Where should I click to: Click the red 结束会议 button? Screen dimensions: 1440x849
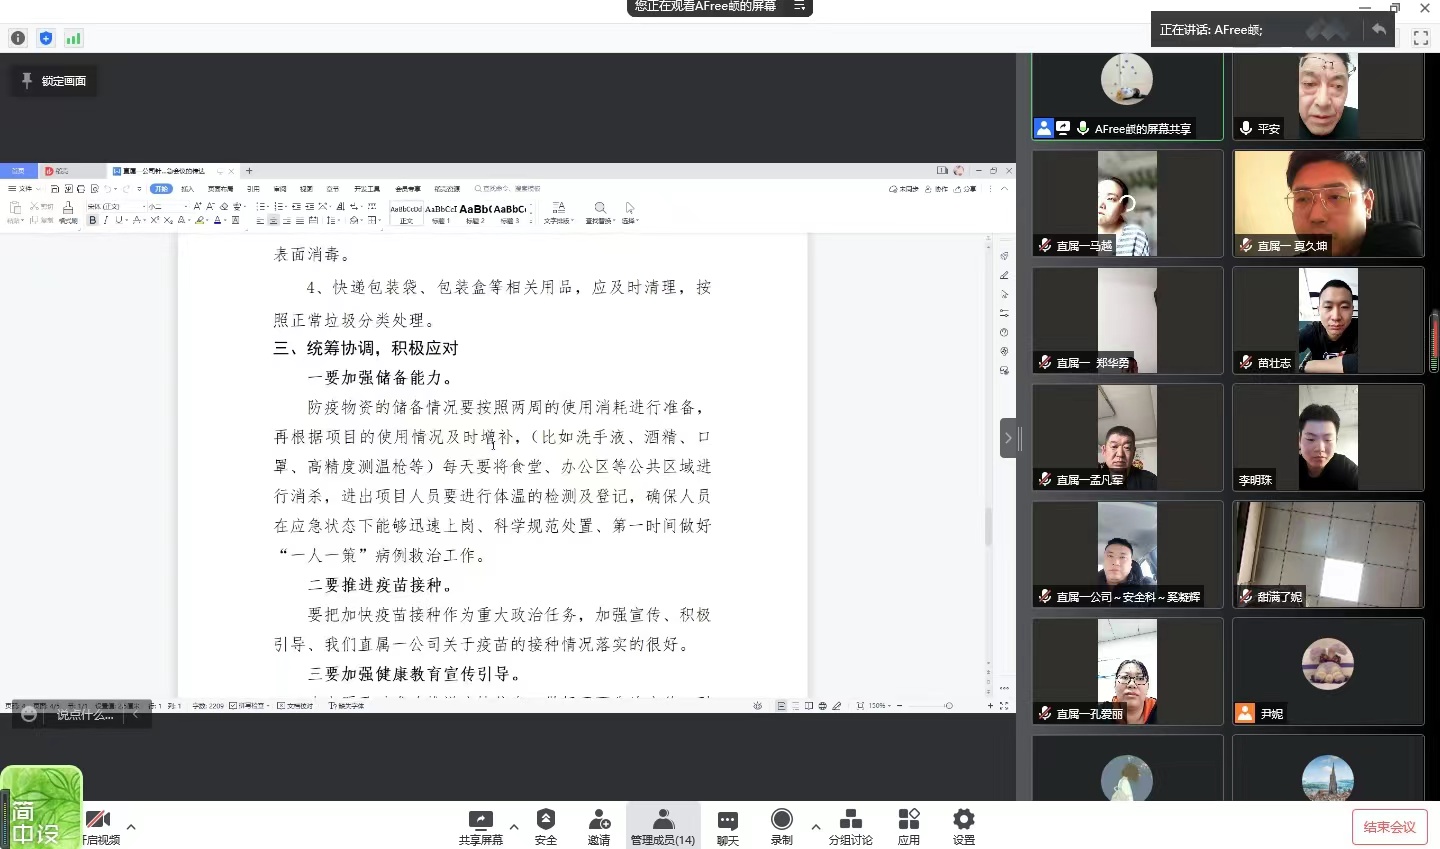tap(1389, 827)
